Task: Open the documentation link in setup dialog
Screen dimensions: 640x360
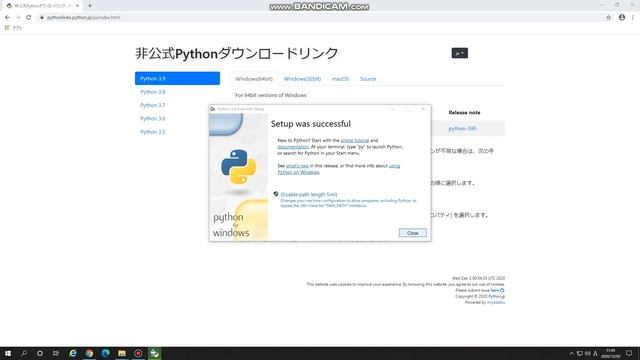Action: coord(293,147)
